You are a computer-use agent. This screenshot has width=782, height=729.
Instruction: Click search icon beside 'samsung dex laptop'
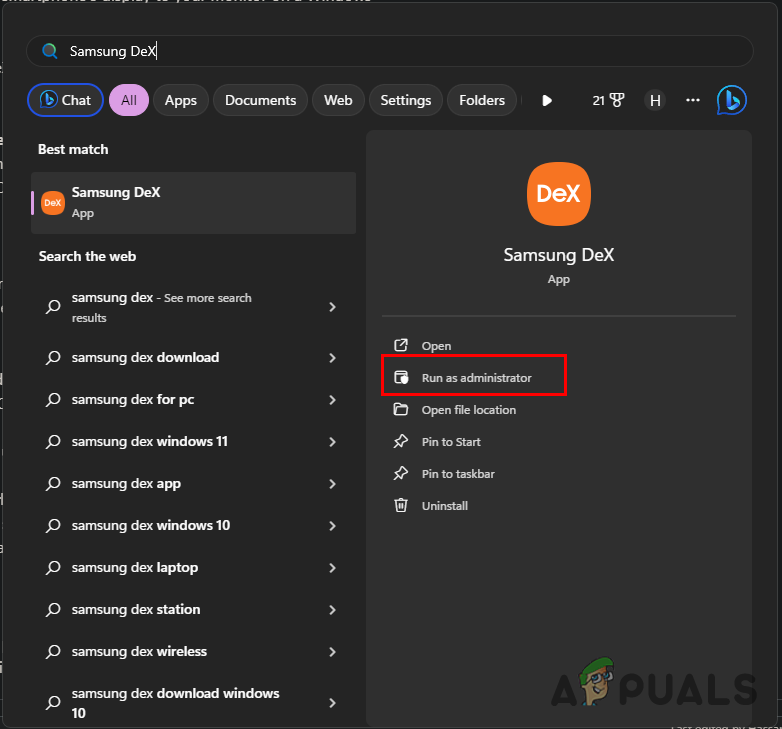tap(53, 568)
